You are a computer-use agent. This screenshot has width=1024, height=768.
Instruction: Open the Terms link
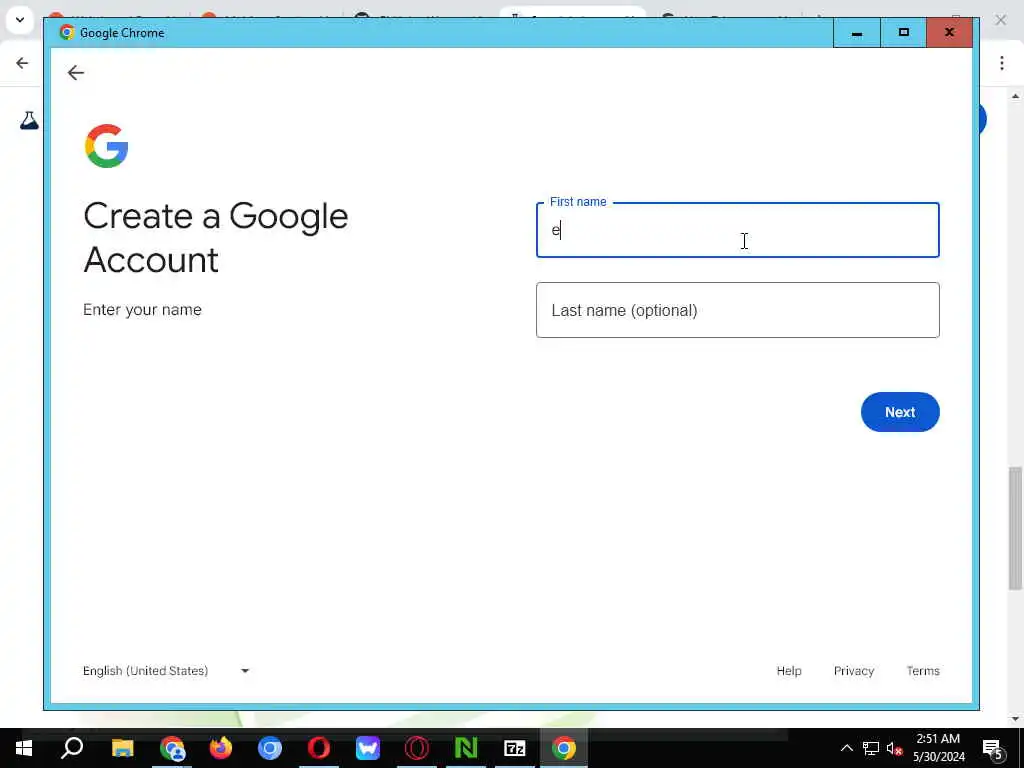(923, 671)
